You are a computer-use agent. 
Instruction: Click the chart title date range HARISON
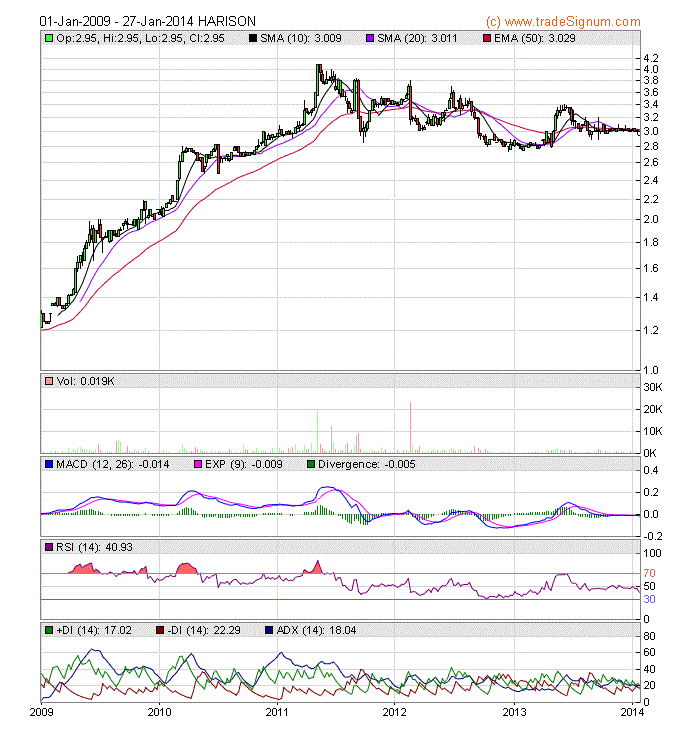[x=148, y=22]
